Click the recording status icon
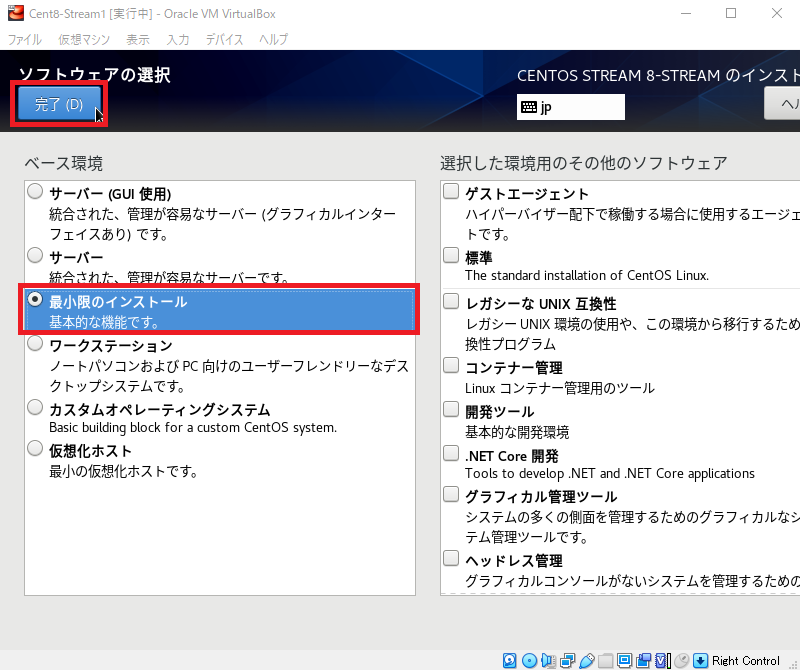 (x=644, y=660)
